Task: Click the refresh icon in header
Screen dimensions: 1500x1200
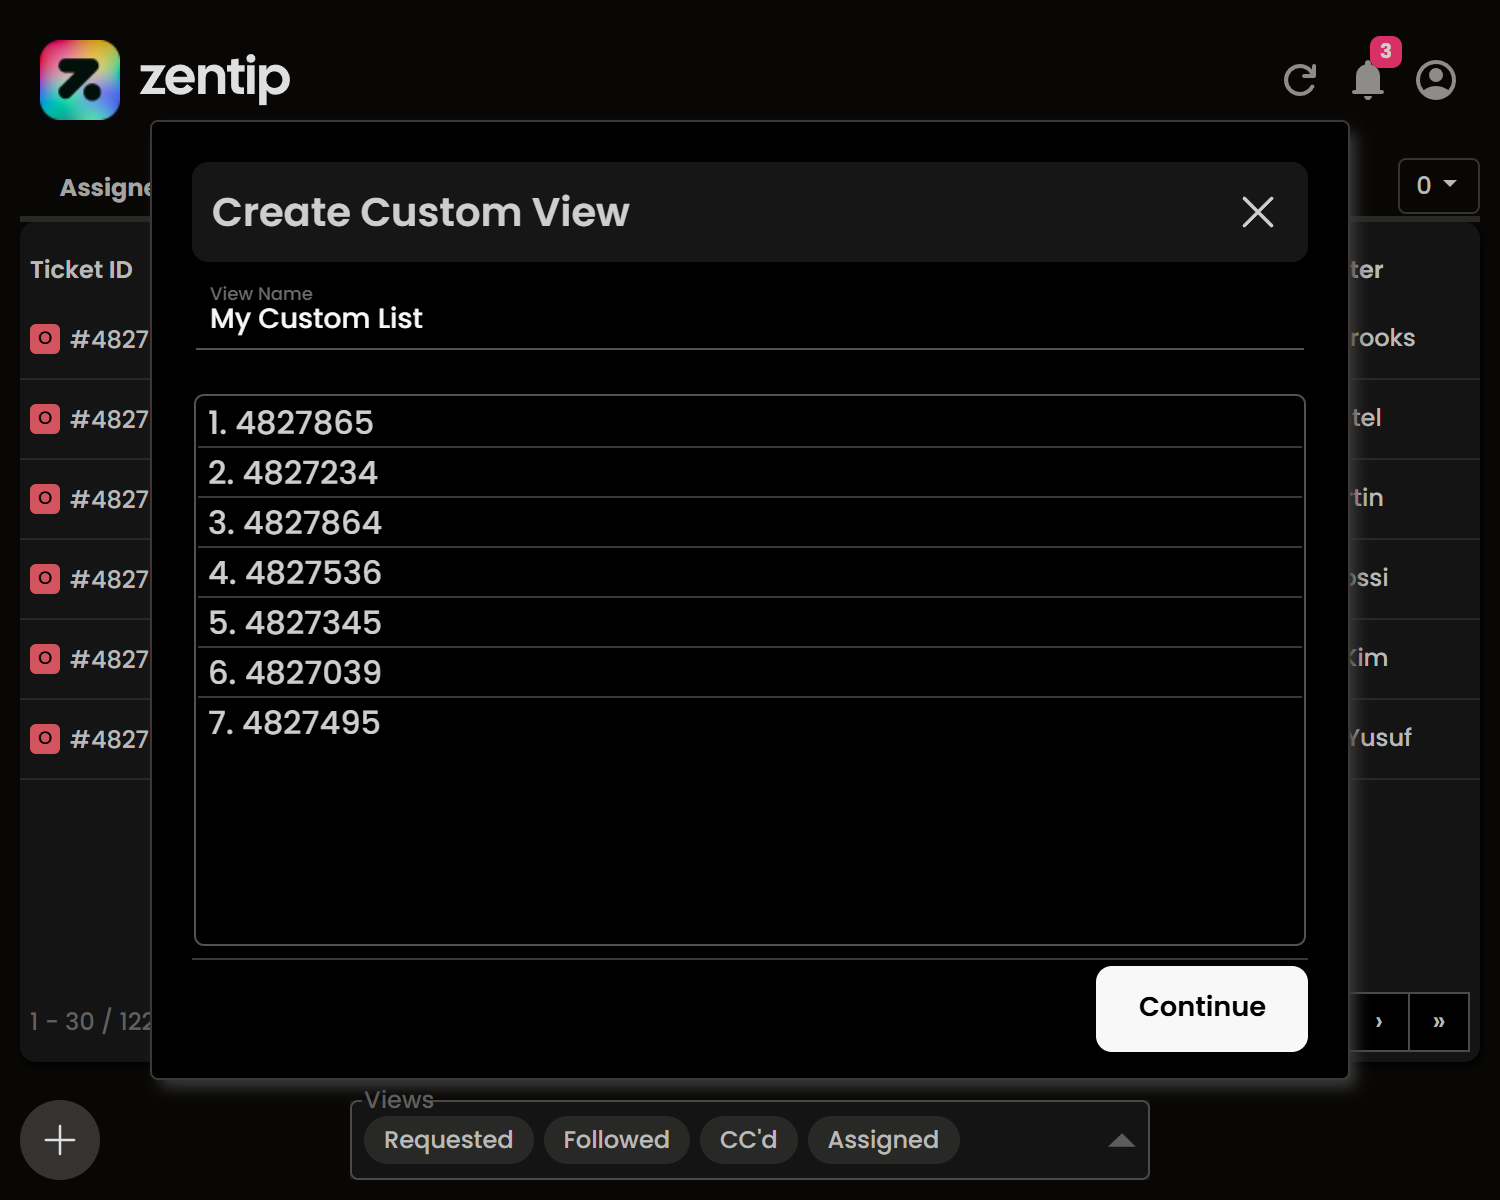Action: (1300, 80)
